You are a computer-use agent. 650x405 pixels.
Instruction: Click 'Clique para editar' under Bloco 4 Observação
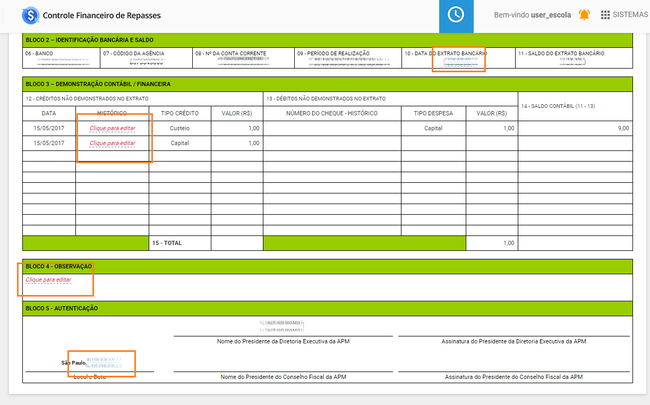tap(49, 280)
